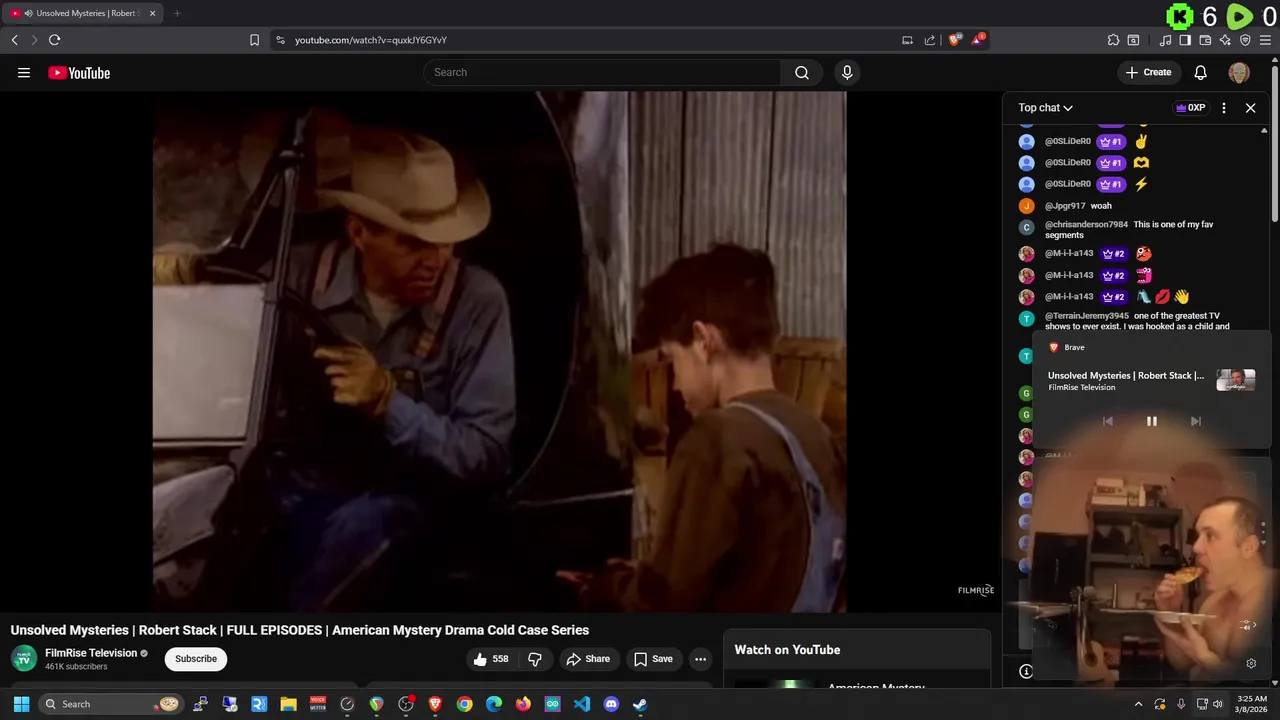
Task: Open Brave Shields lion icon
Action: click(955, 40)
